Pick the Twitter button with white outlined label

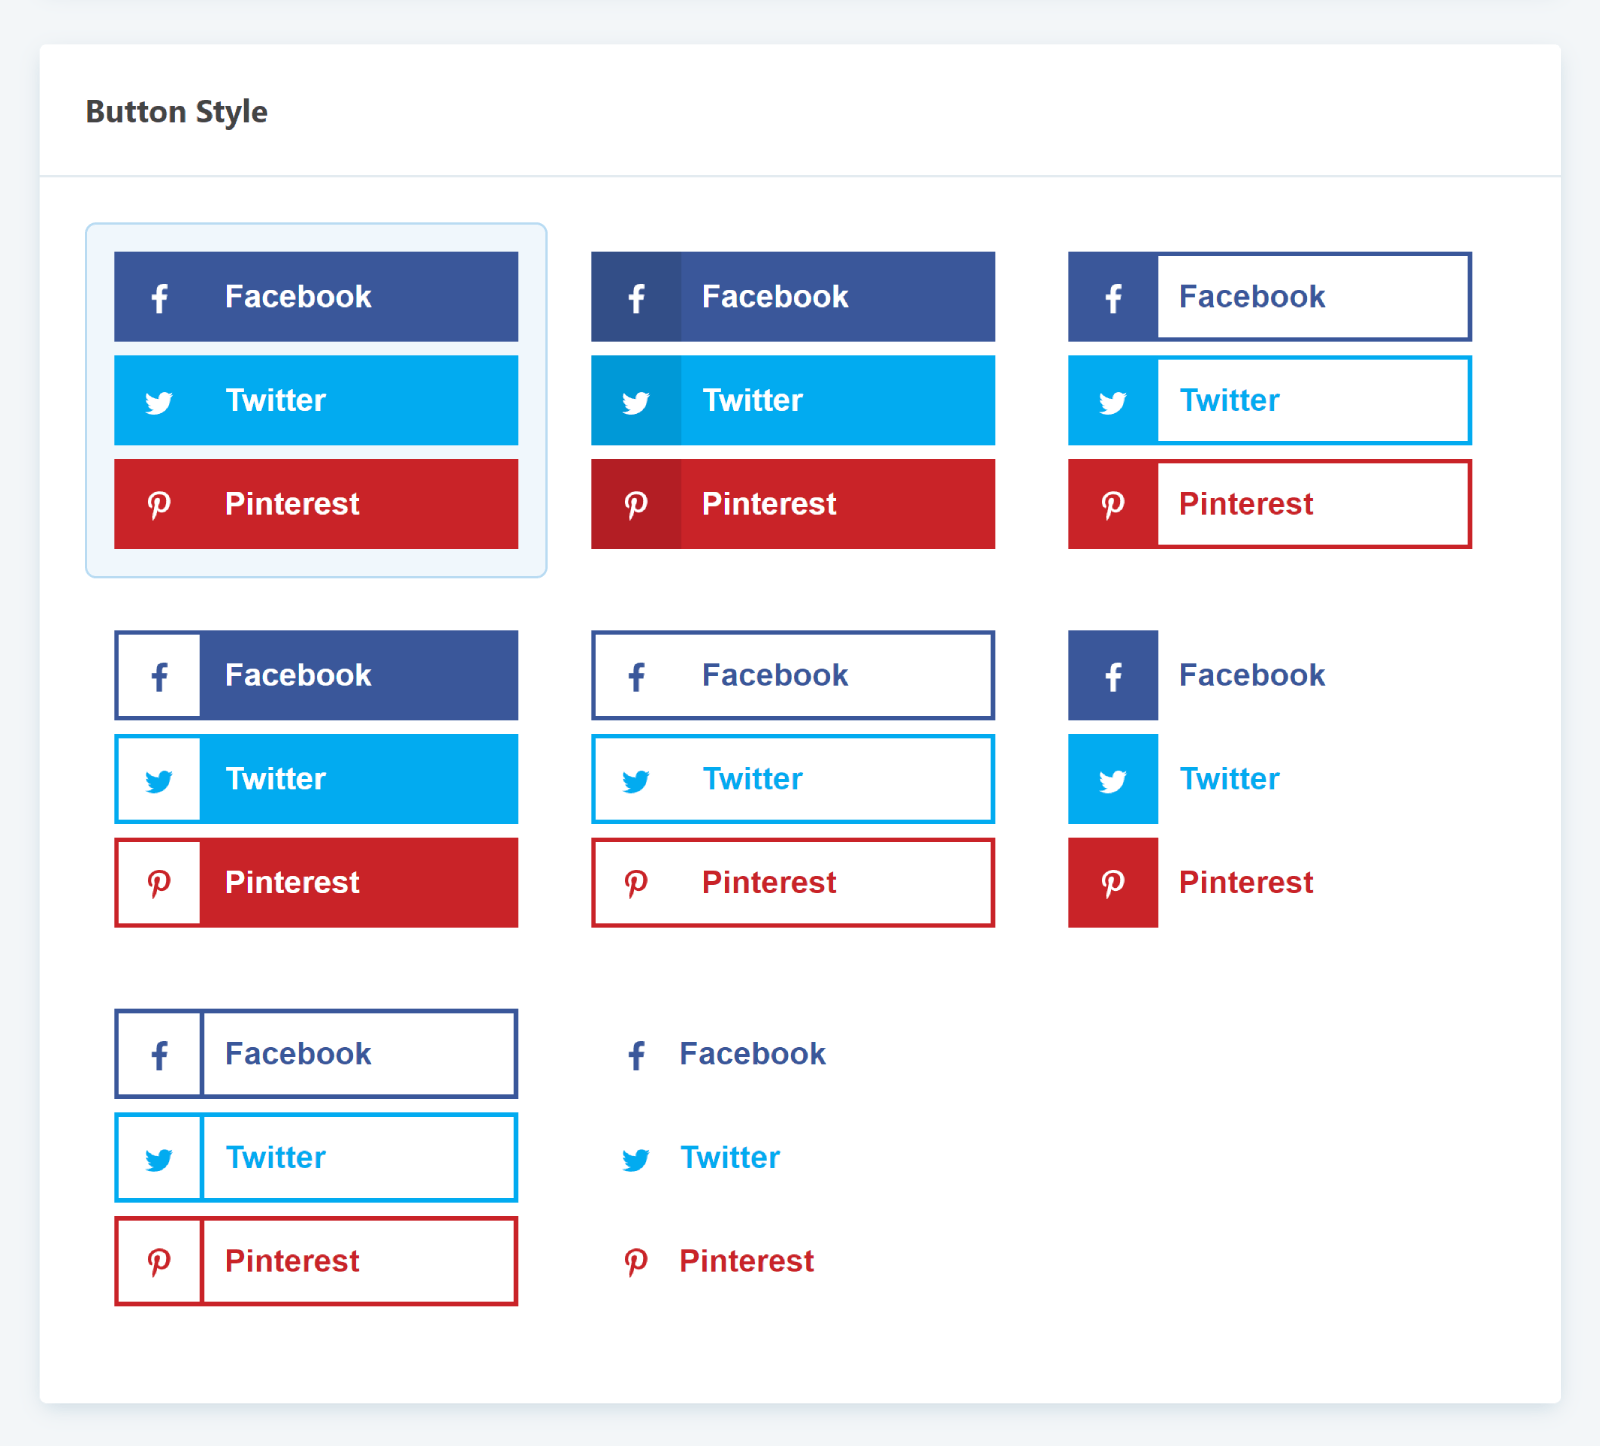1270,400
